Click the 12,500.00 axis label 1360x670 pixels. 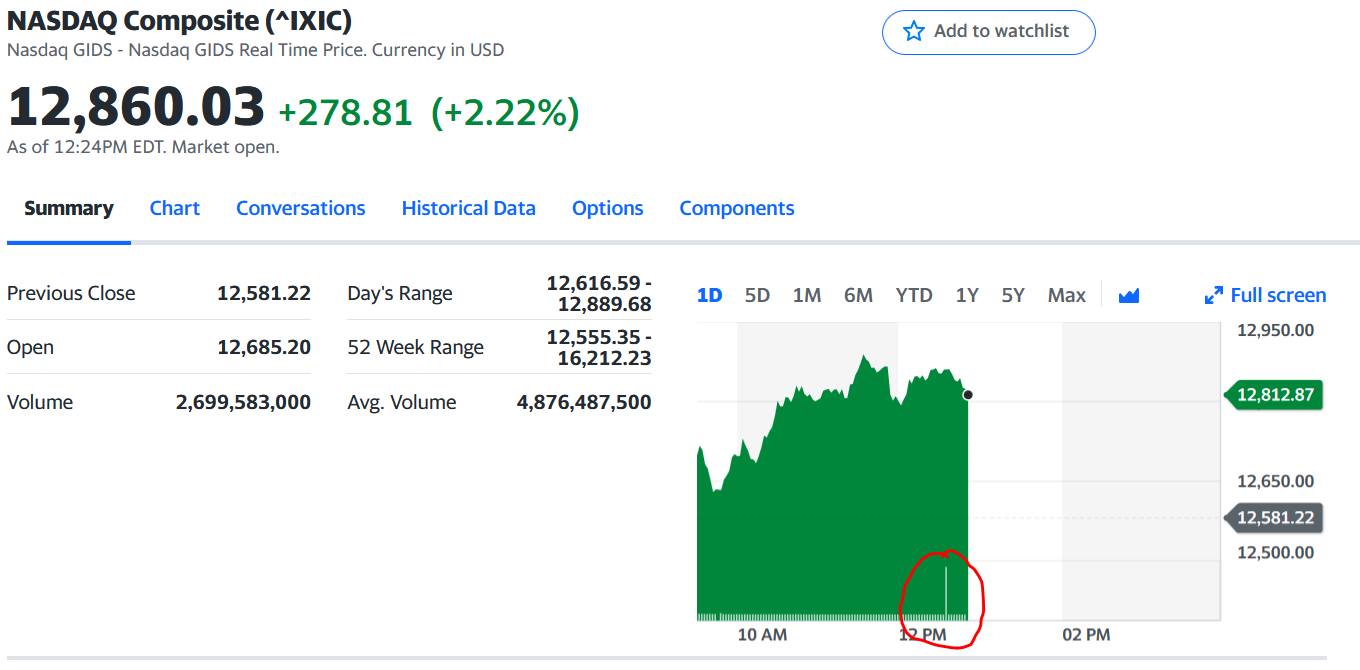1275,552
